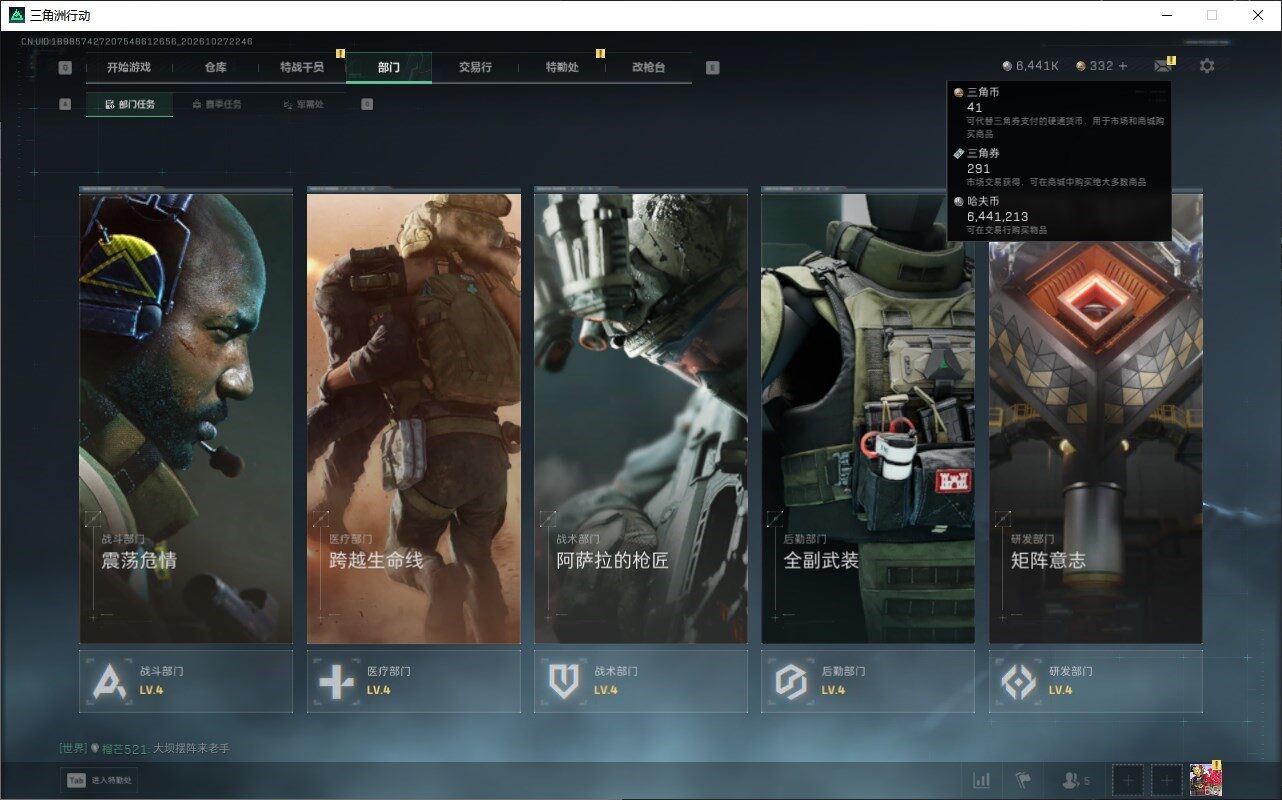Viewport: 1282px width, 800px height.
Task: Click the 6,441,213 哈夫币 tooltip value
Action: [x=998, y=216]
